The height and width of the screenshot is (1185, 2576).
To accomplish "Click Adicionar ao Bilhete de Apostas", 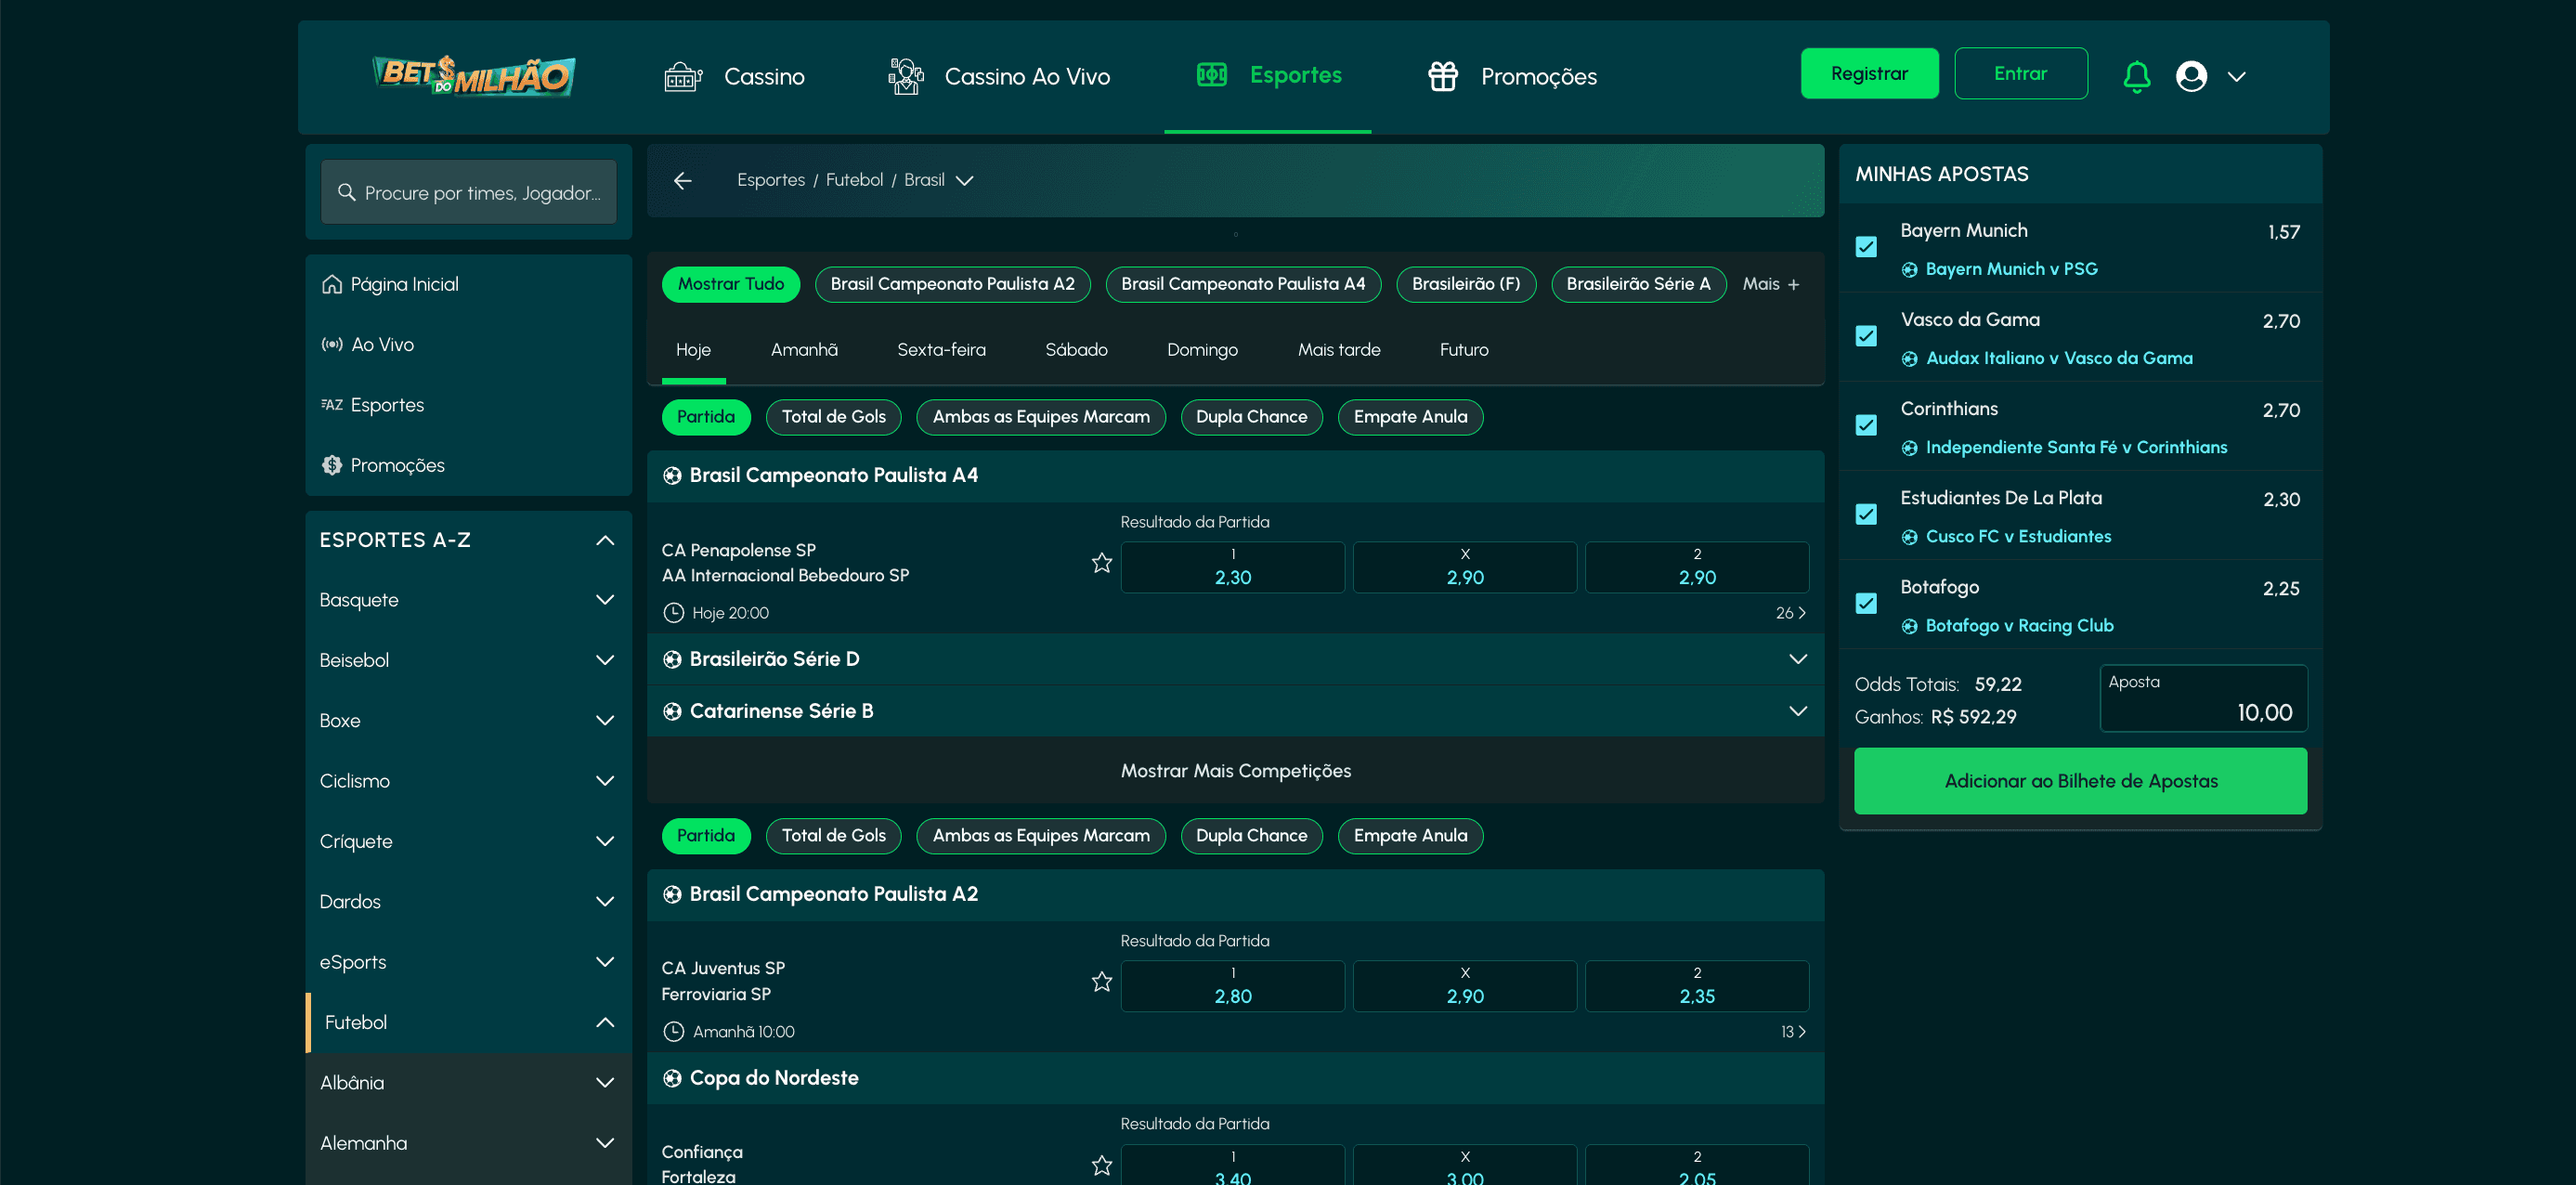I will 2080,781.
